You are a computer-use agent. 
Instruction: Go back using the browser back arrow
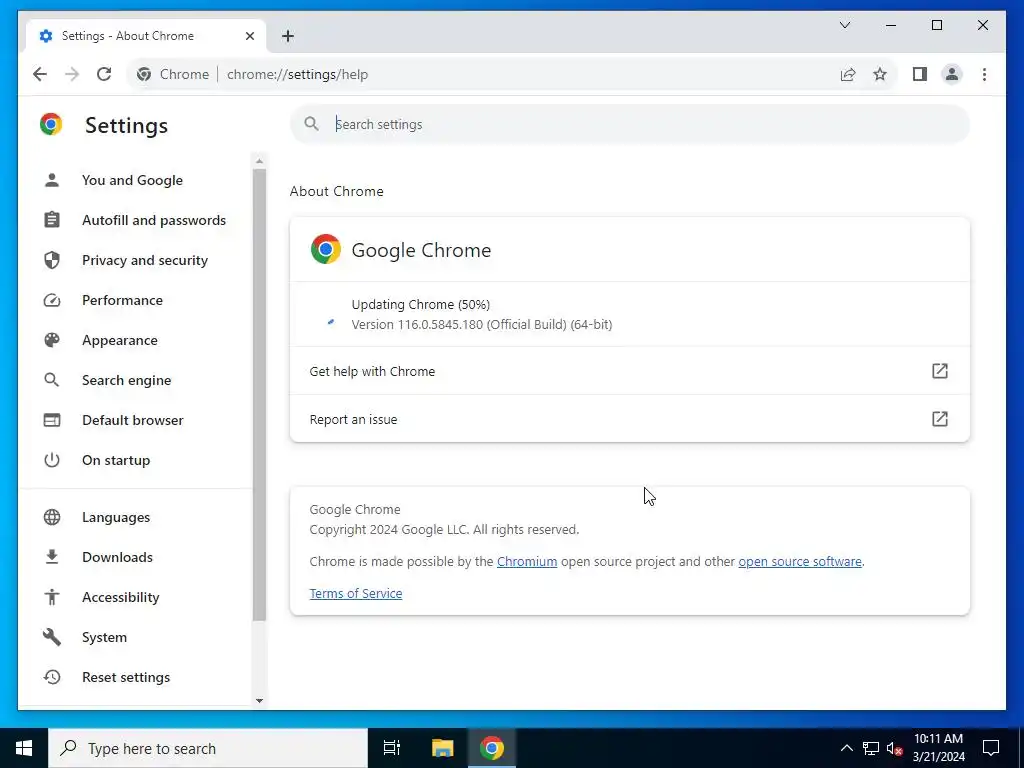(40, 74)
